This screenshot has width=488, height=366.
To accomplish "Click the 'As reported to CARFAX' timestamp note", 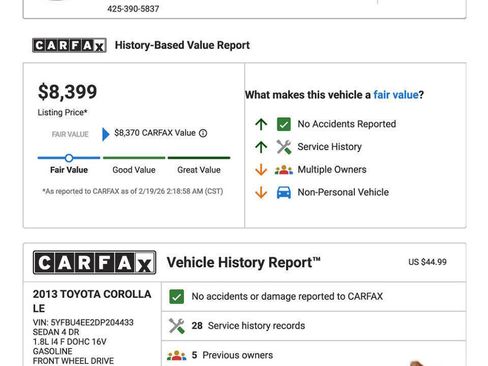I will [133, 192].
